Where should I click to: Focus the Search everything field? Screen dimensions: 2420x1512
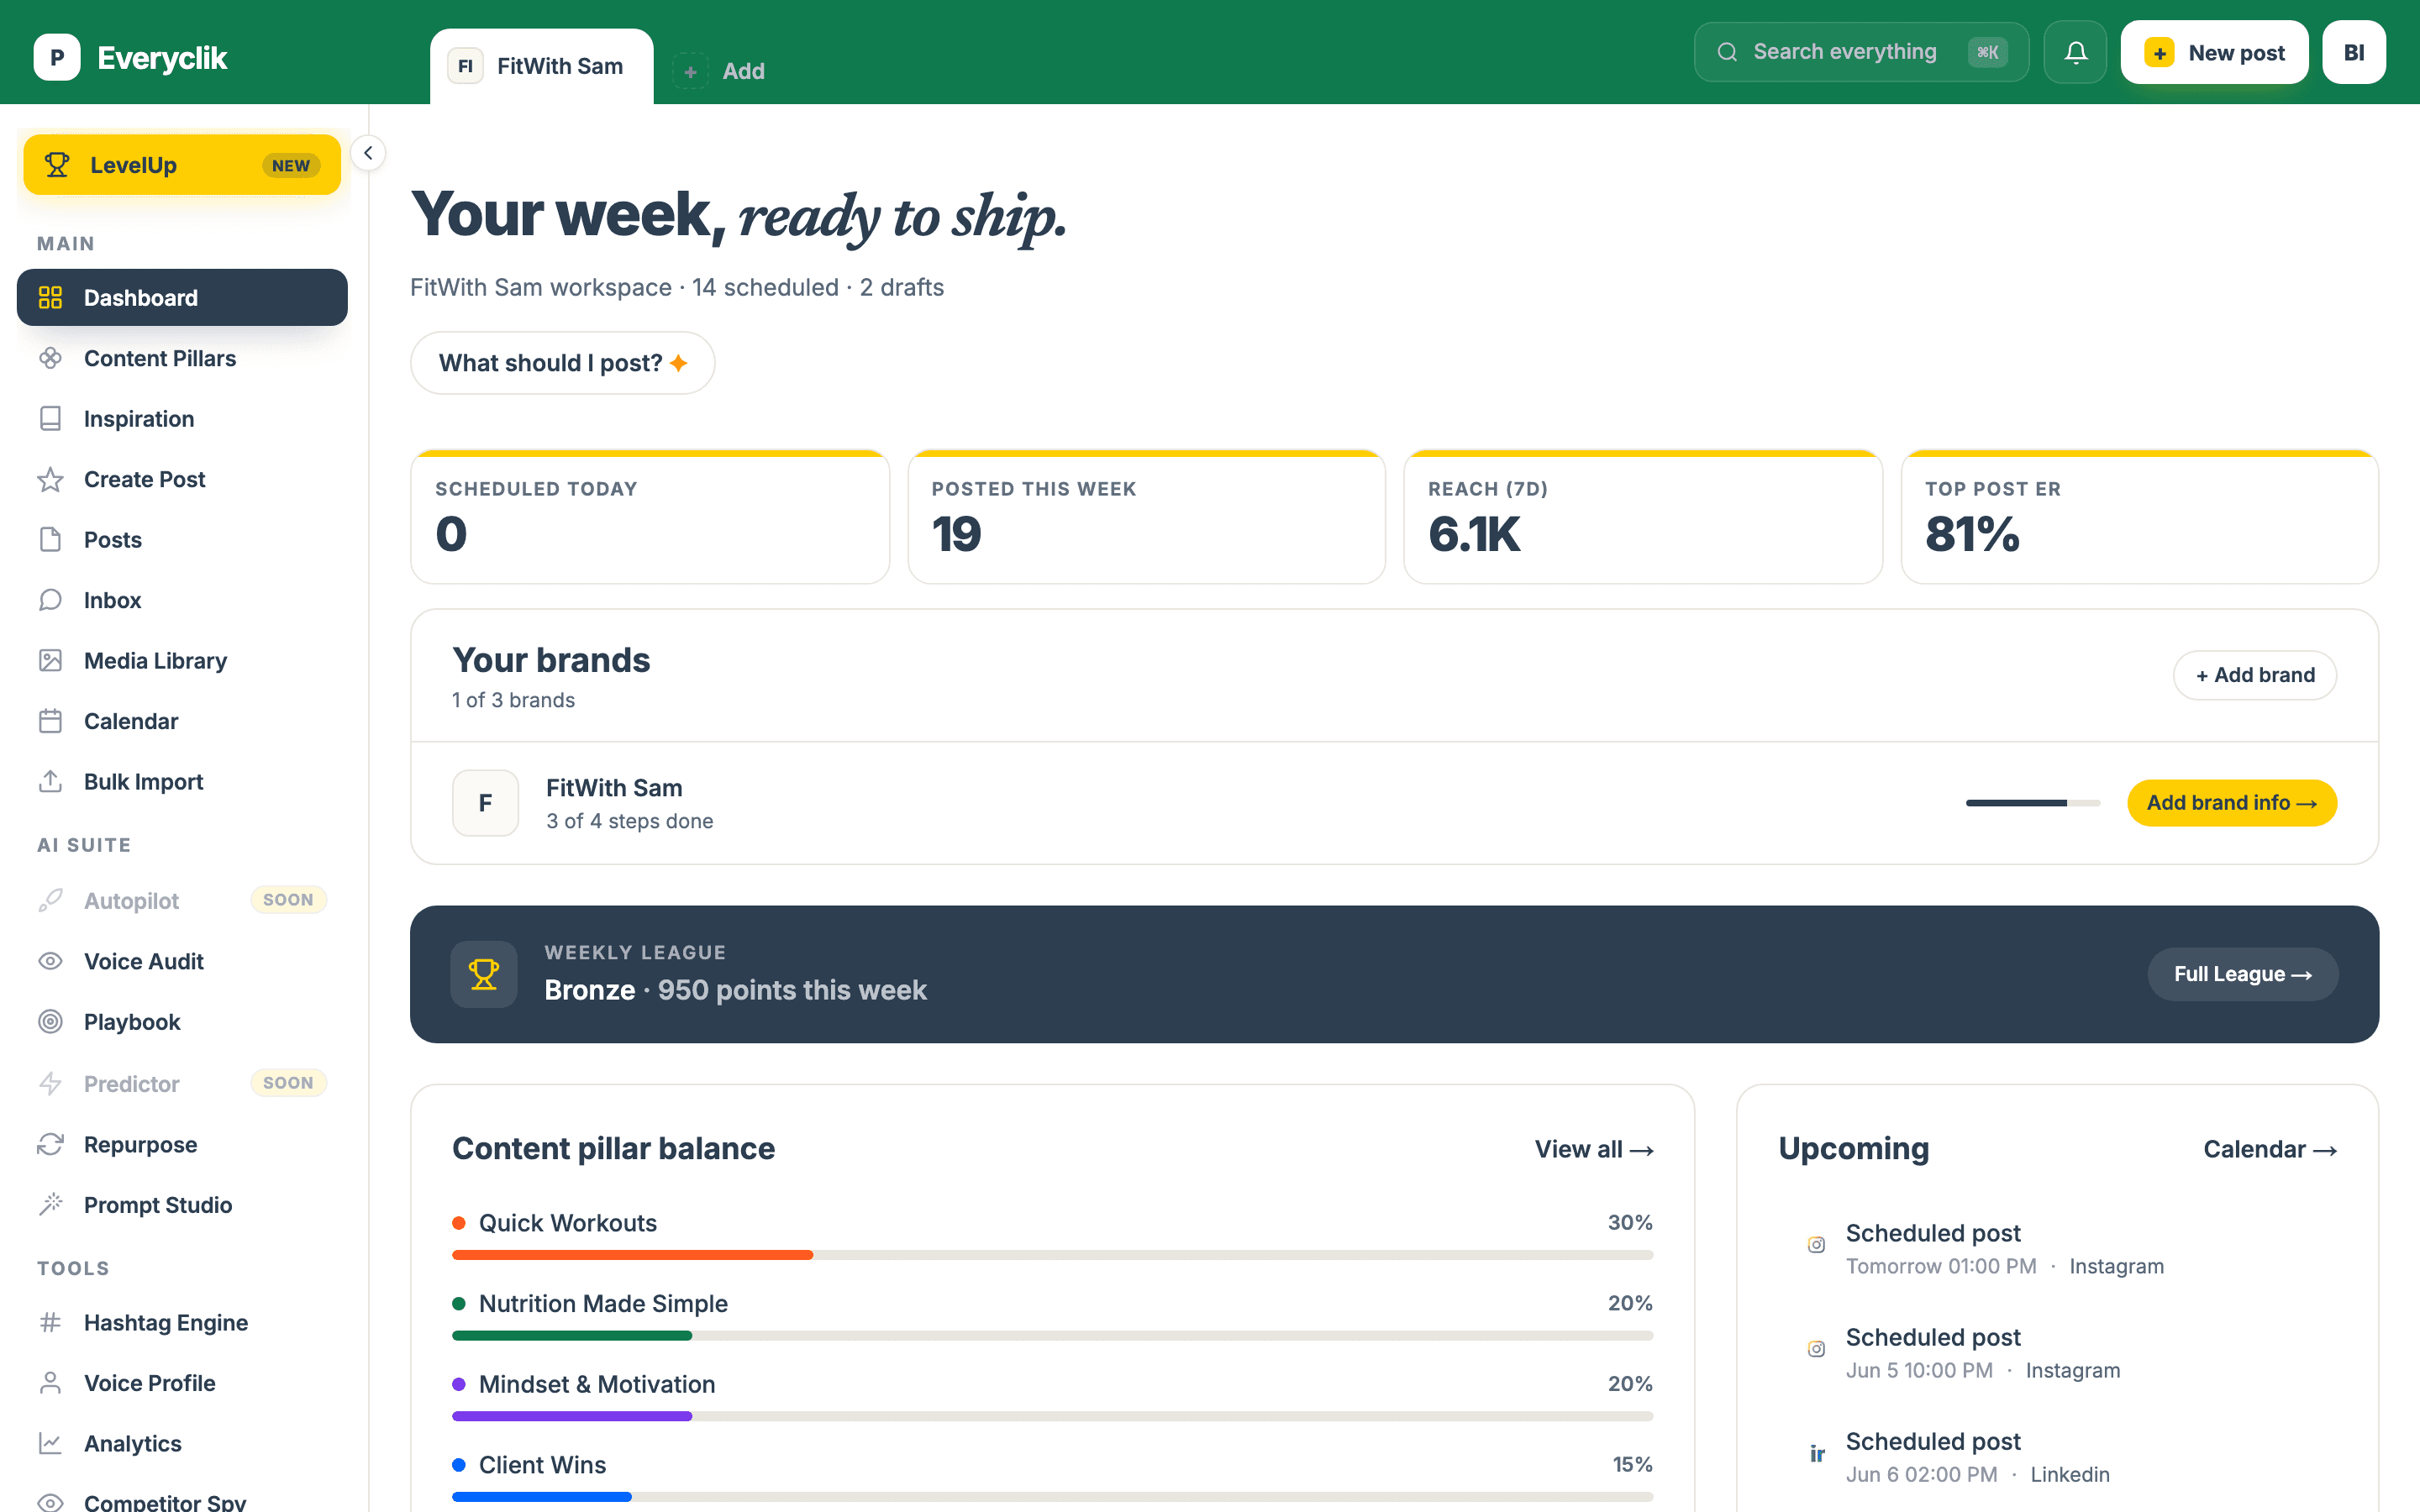[x=1861, y=52]
